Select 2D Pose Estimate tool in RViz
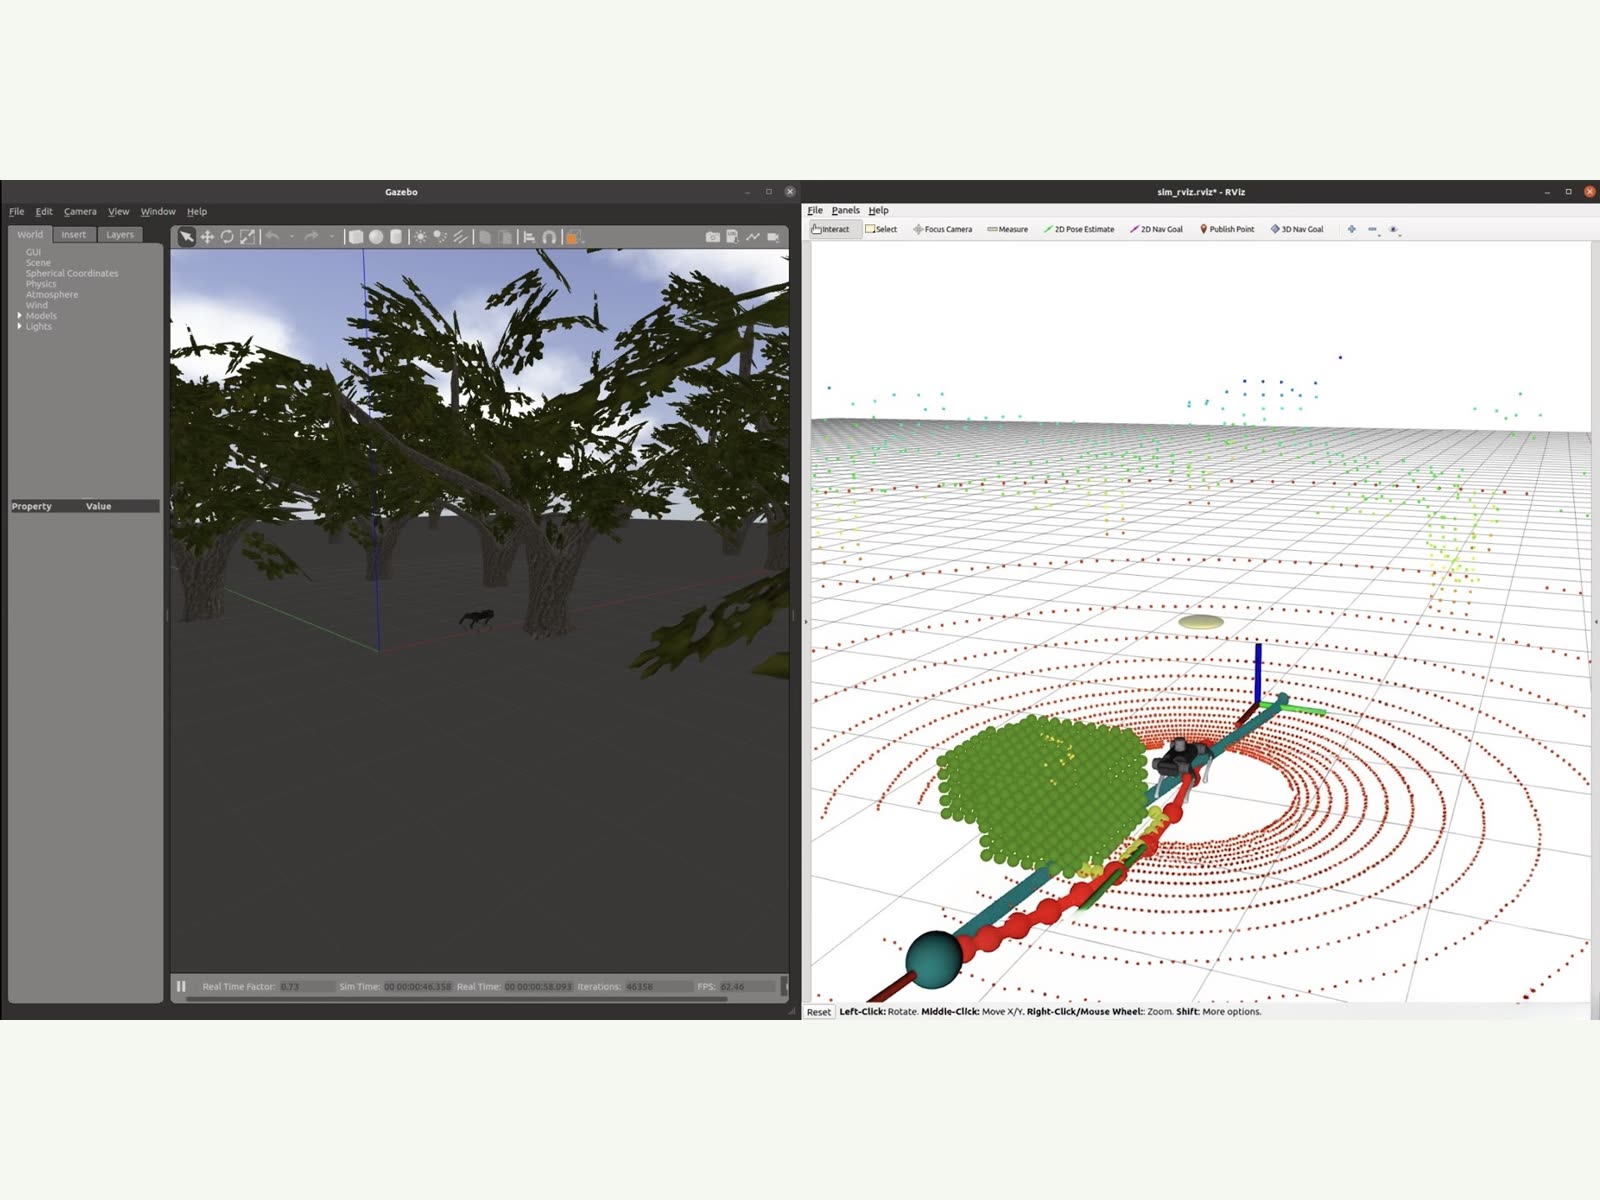The width and height of the screenshot is (1600, 1200). point(1078,229)
